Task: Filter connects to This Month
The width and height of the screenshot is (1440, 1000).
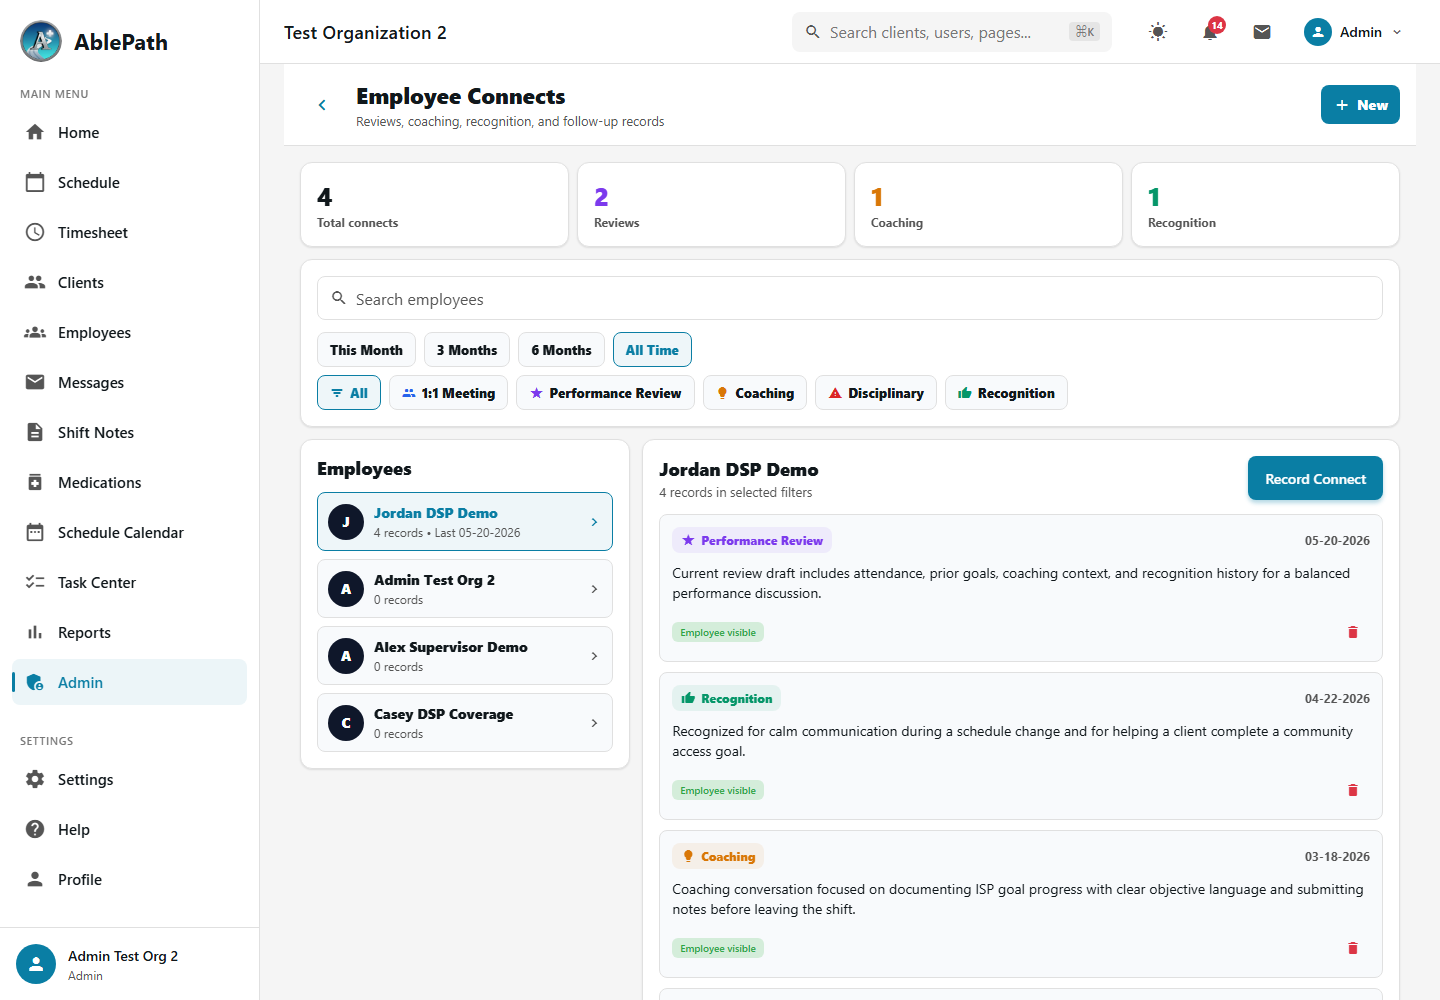Action: pos(366,350)
